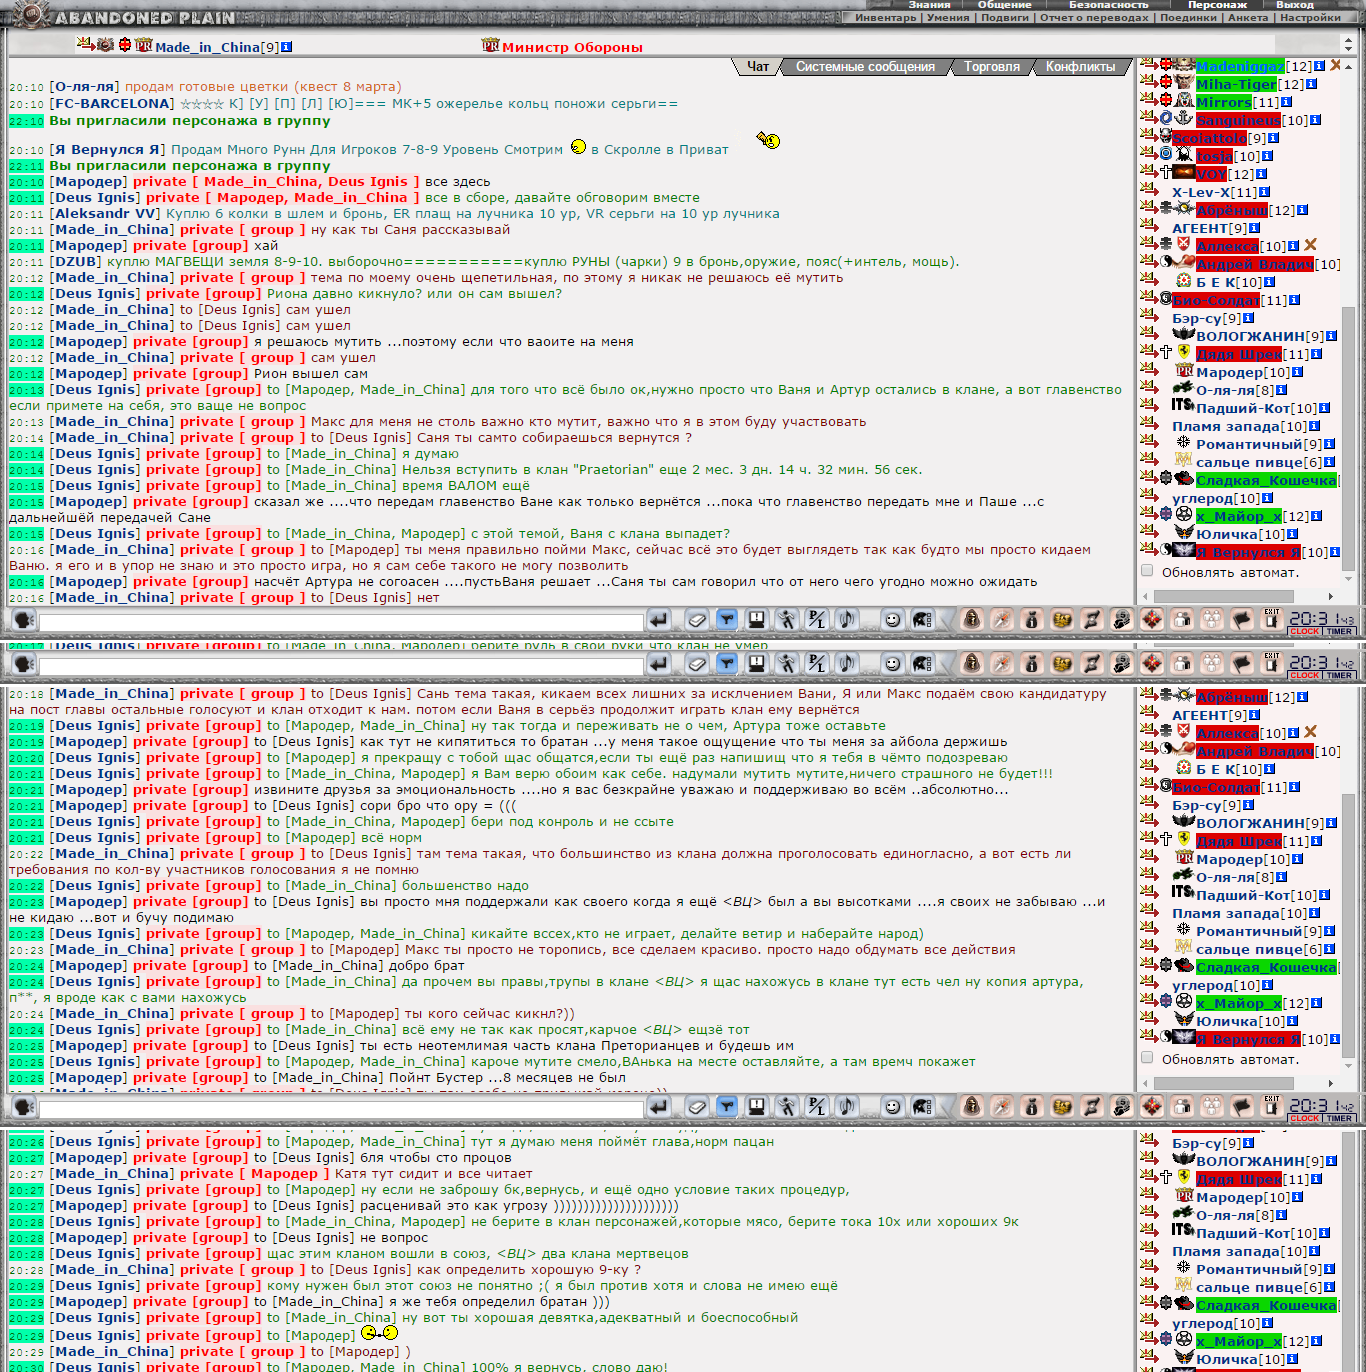Screen dimensions: 1366x1372
Task: Toggle sound speaker icon in first chat toolbar
Action: point(847,620)
